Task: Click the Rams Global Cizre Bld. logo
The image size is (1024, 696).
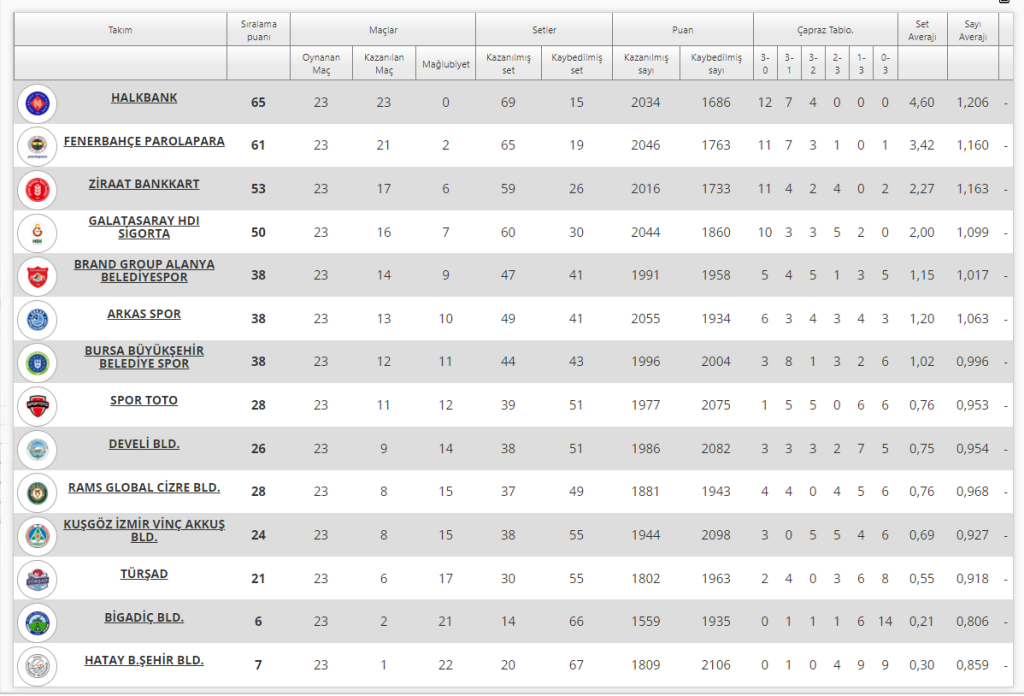Action: pyautogui.click(x=37, y=493)
